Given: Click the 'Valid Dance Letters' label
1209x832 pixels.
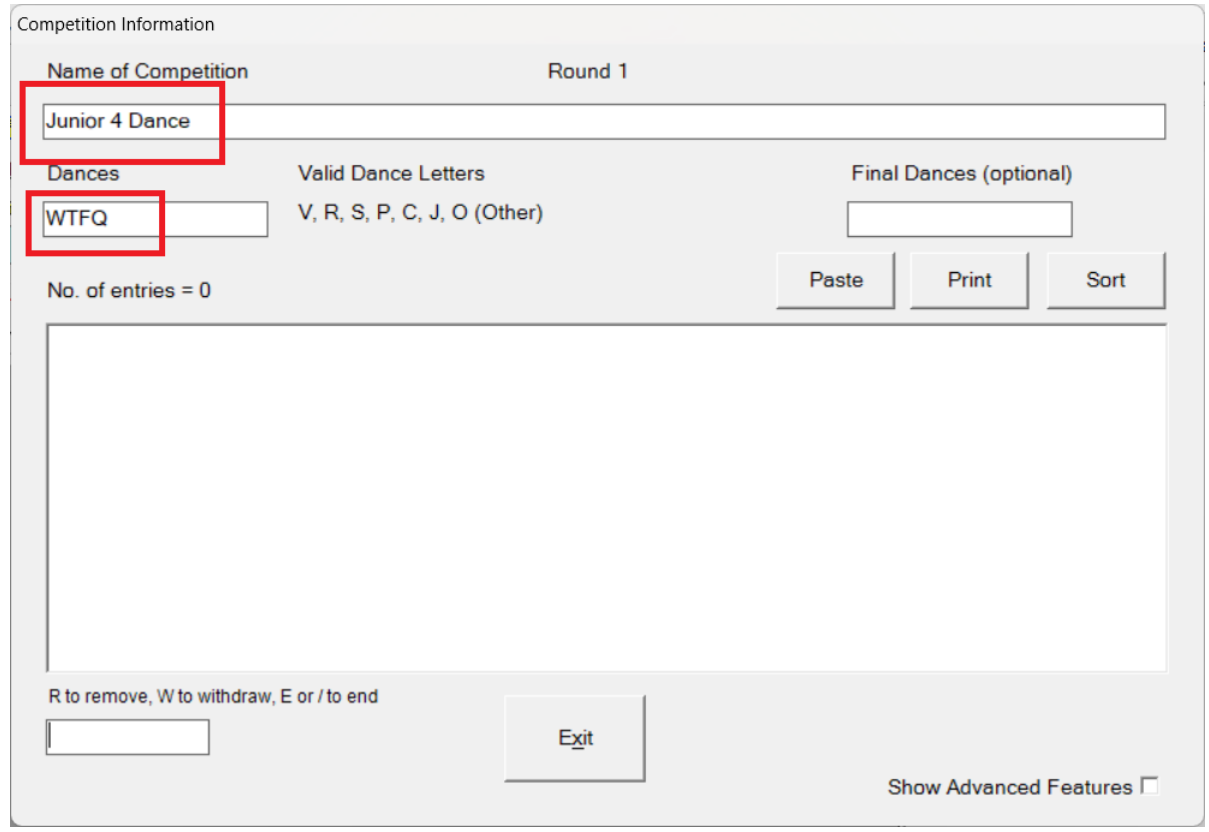Looking at the screenshot, I should click(391, 173).
